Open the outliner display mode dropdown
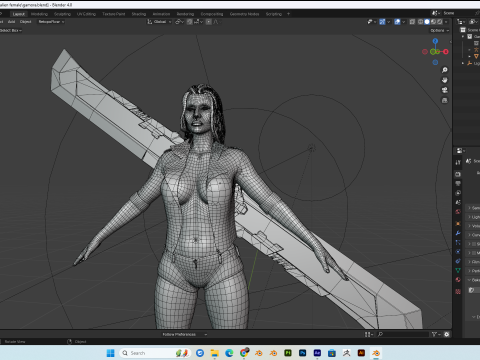 pyautogui.click(x=473, y=22)
